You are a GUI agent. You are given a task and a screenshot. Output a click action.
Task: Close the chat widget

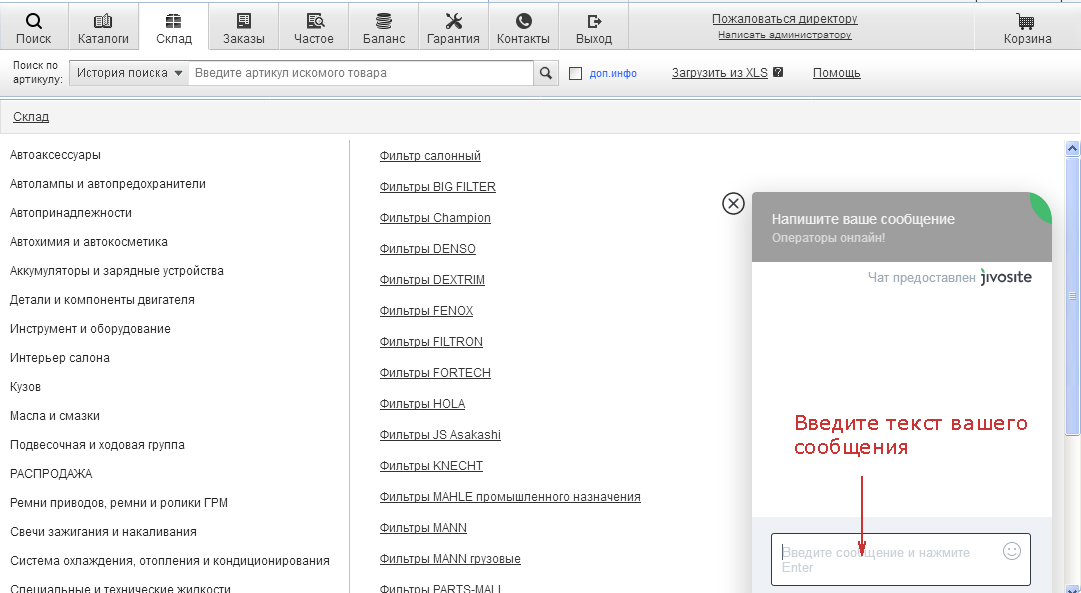coord(733,204)
